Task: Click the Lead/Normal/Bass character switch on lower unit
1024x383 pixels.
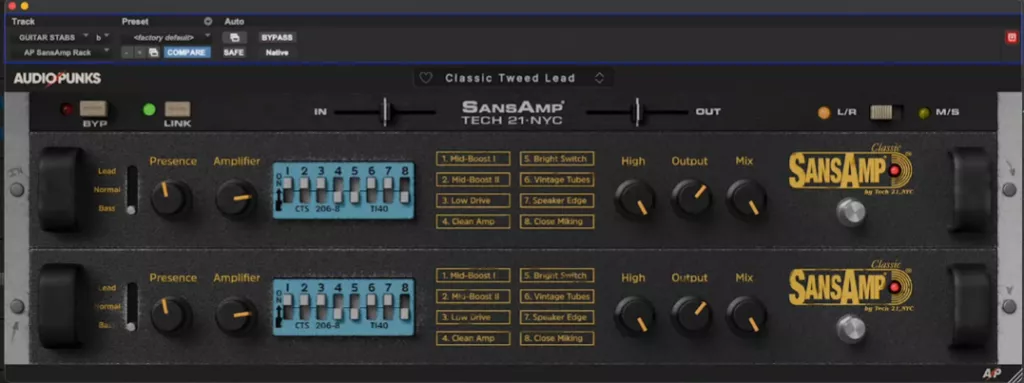Action: click(x=132, y=306)
